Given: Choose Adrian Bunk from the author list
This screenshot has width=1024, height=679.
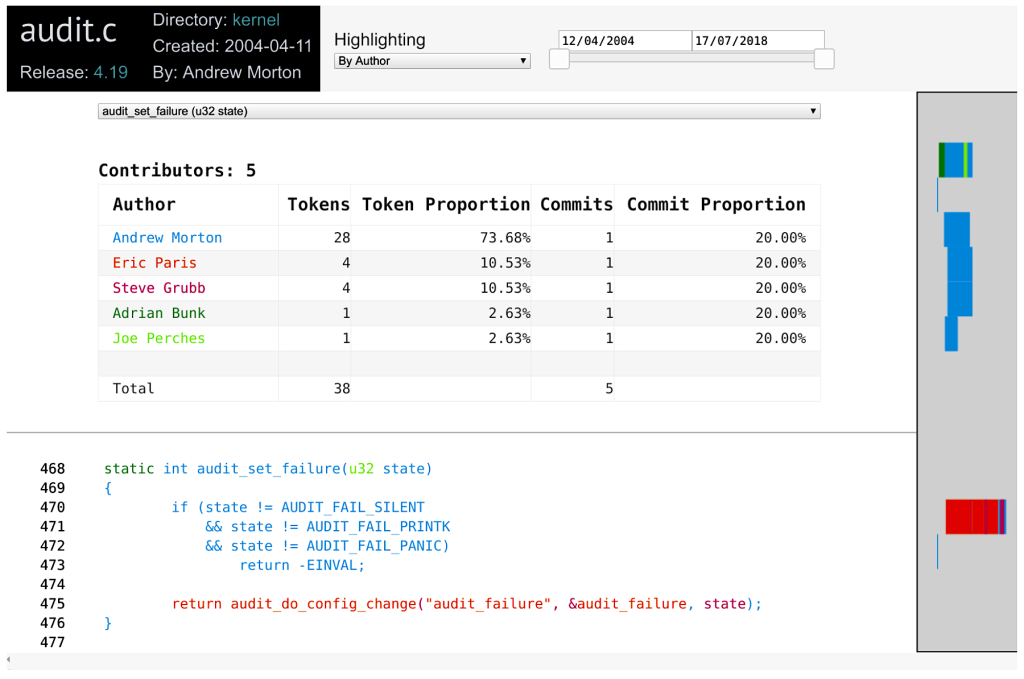Looking at the screenshot, I should coord(158,313).
